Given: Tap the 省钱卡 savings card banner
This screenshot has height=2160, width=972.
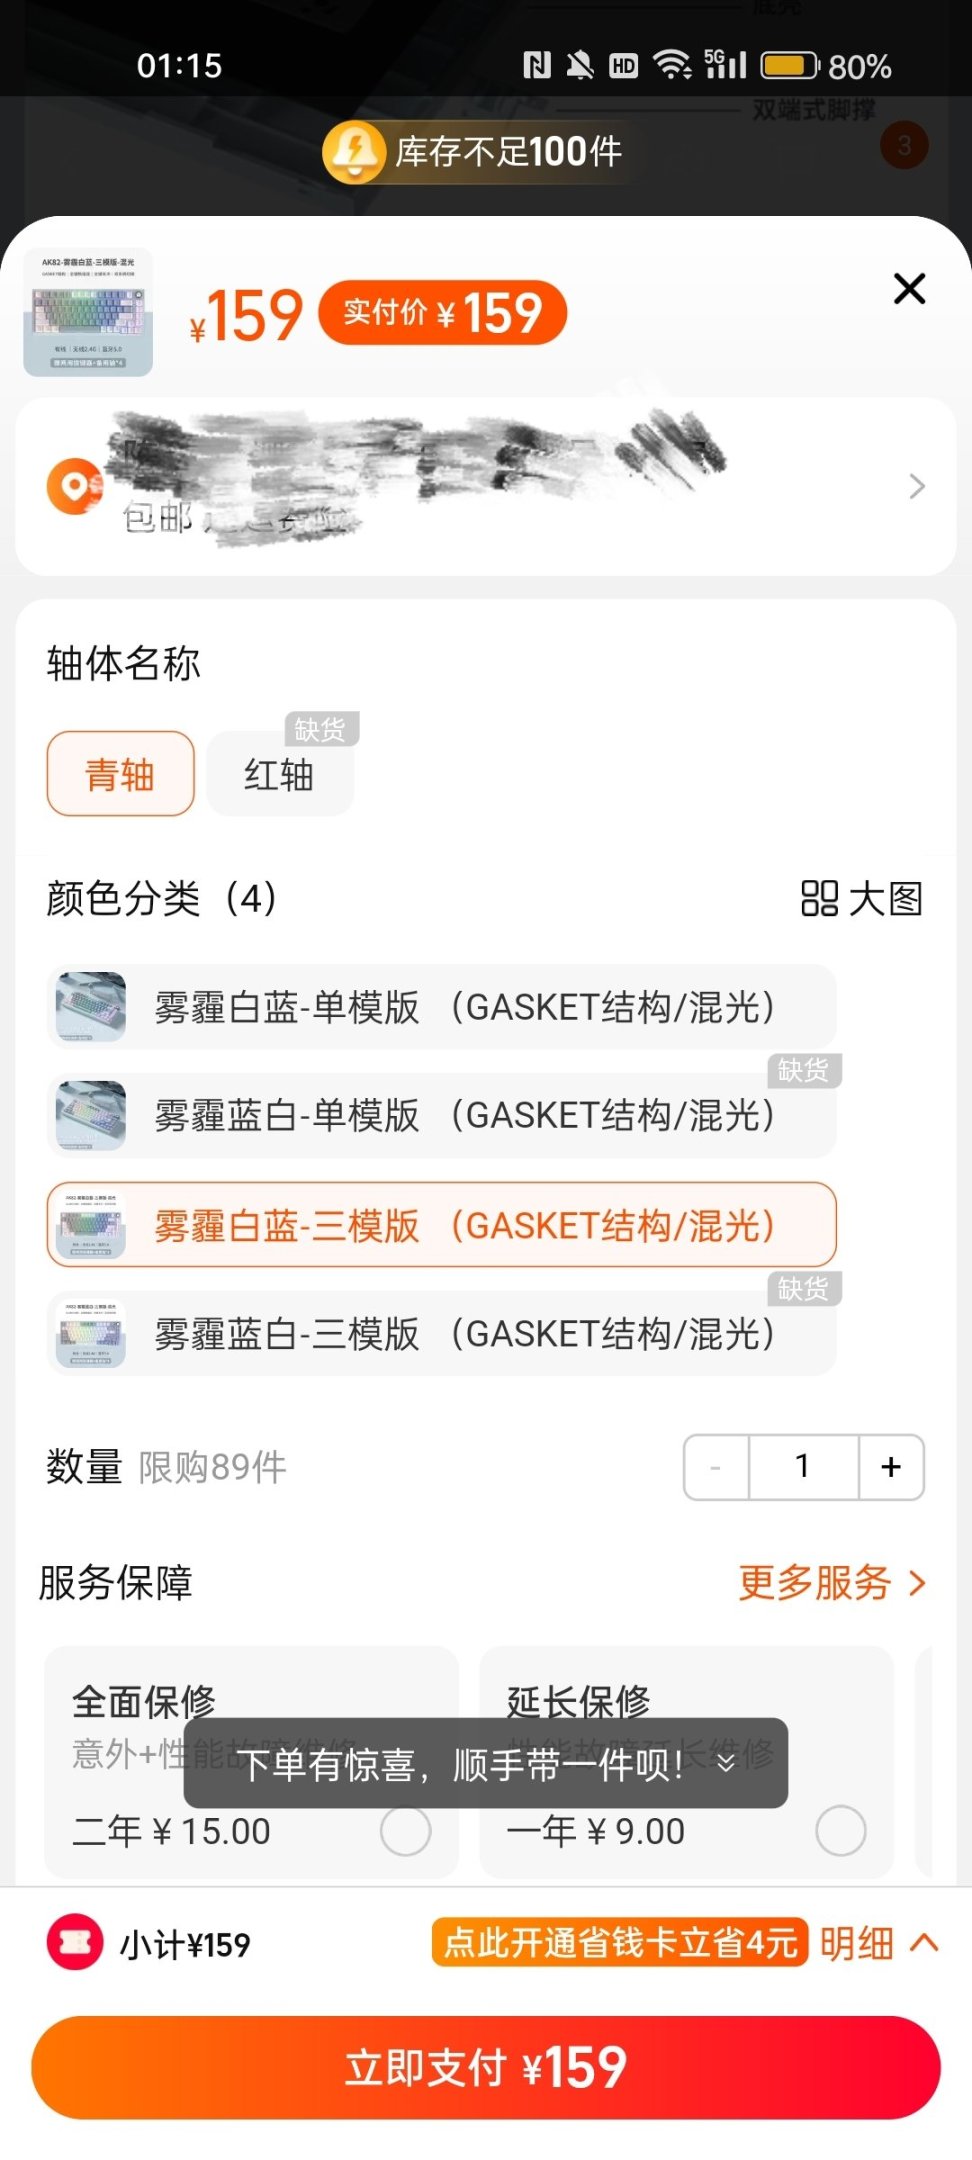Looking at the screenshot, I should (x=619, y=1943).
